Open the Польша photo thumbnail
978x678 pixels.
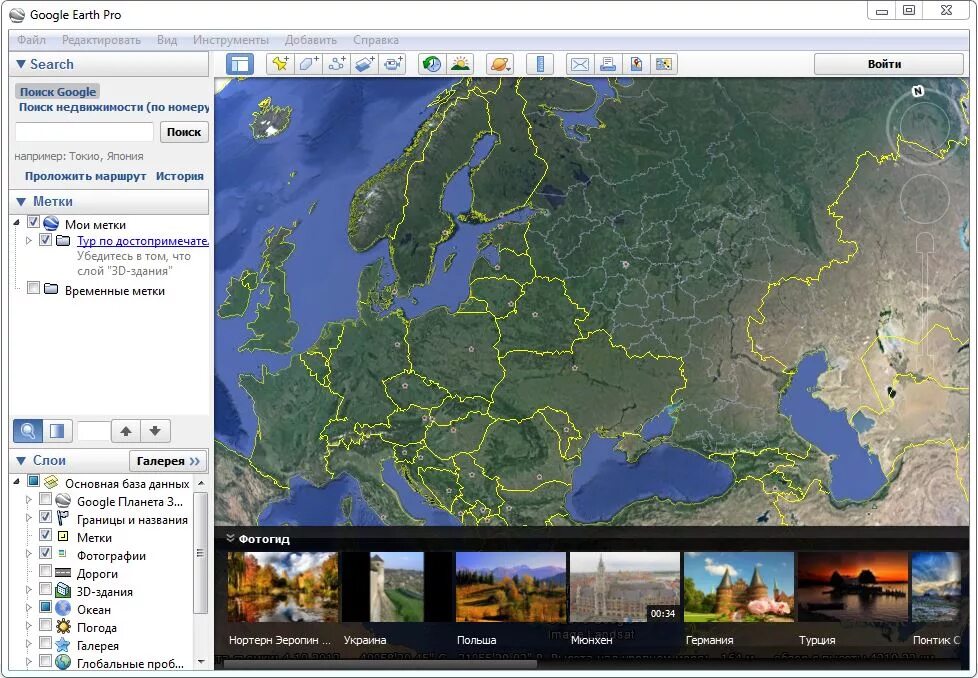click(x=511, y=587)
